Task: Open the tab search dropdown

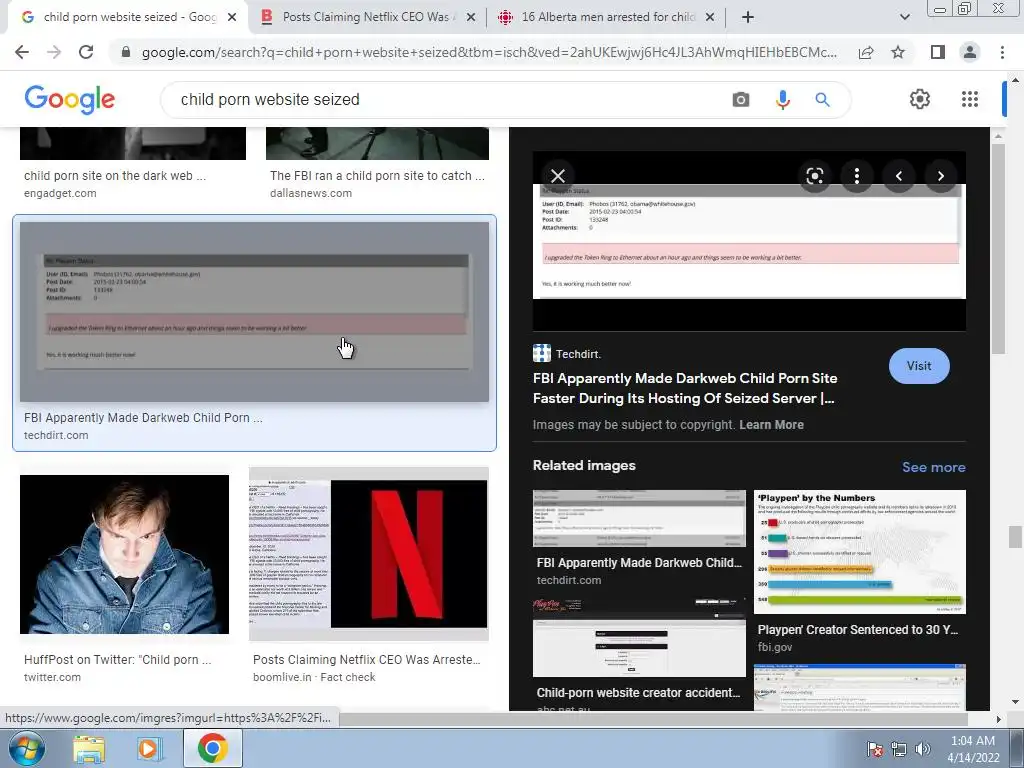Action: tap(904, 17)
